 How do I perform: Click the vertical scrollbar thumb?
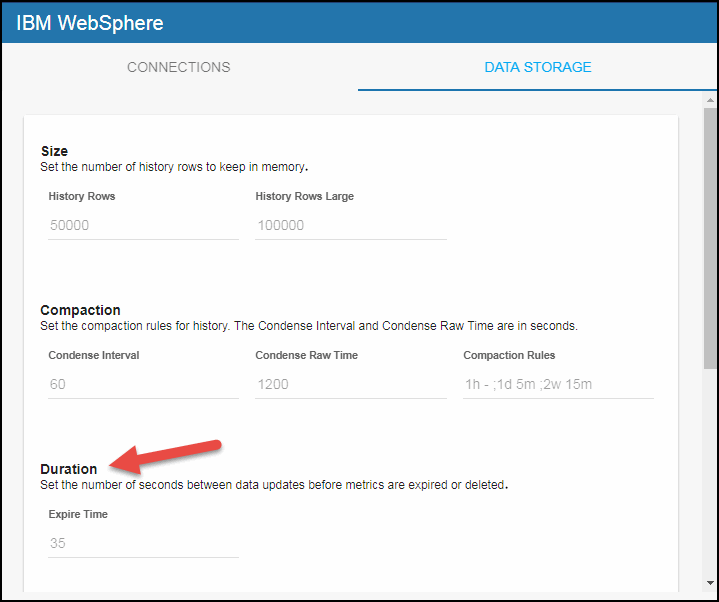709,240
